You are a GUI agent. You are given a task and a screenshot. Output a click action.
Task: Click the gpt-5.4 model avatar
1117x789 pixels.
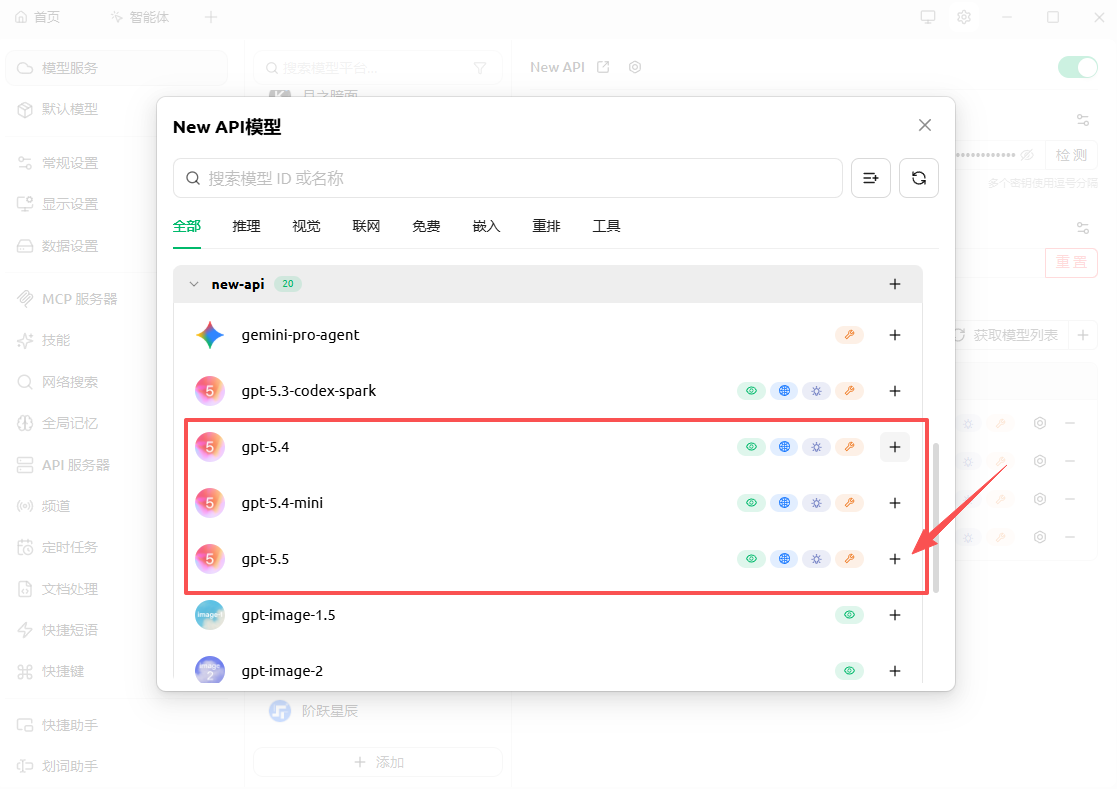pyautogui.click(x=209, y=447)
